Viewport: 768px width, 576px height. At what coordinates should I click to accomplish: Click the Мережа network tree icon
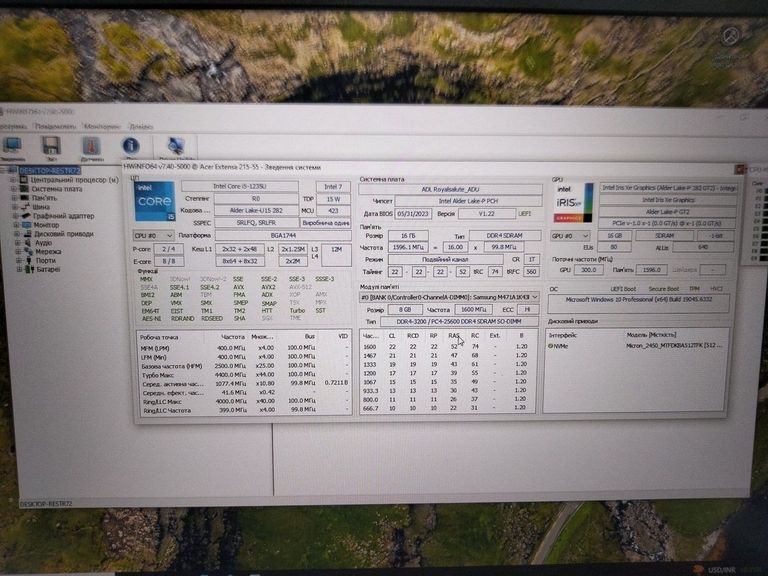[x=29, y=251]
